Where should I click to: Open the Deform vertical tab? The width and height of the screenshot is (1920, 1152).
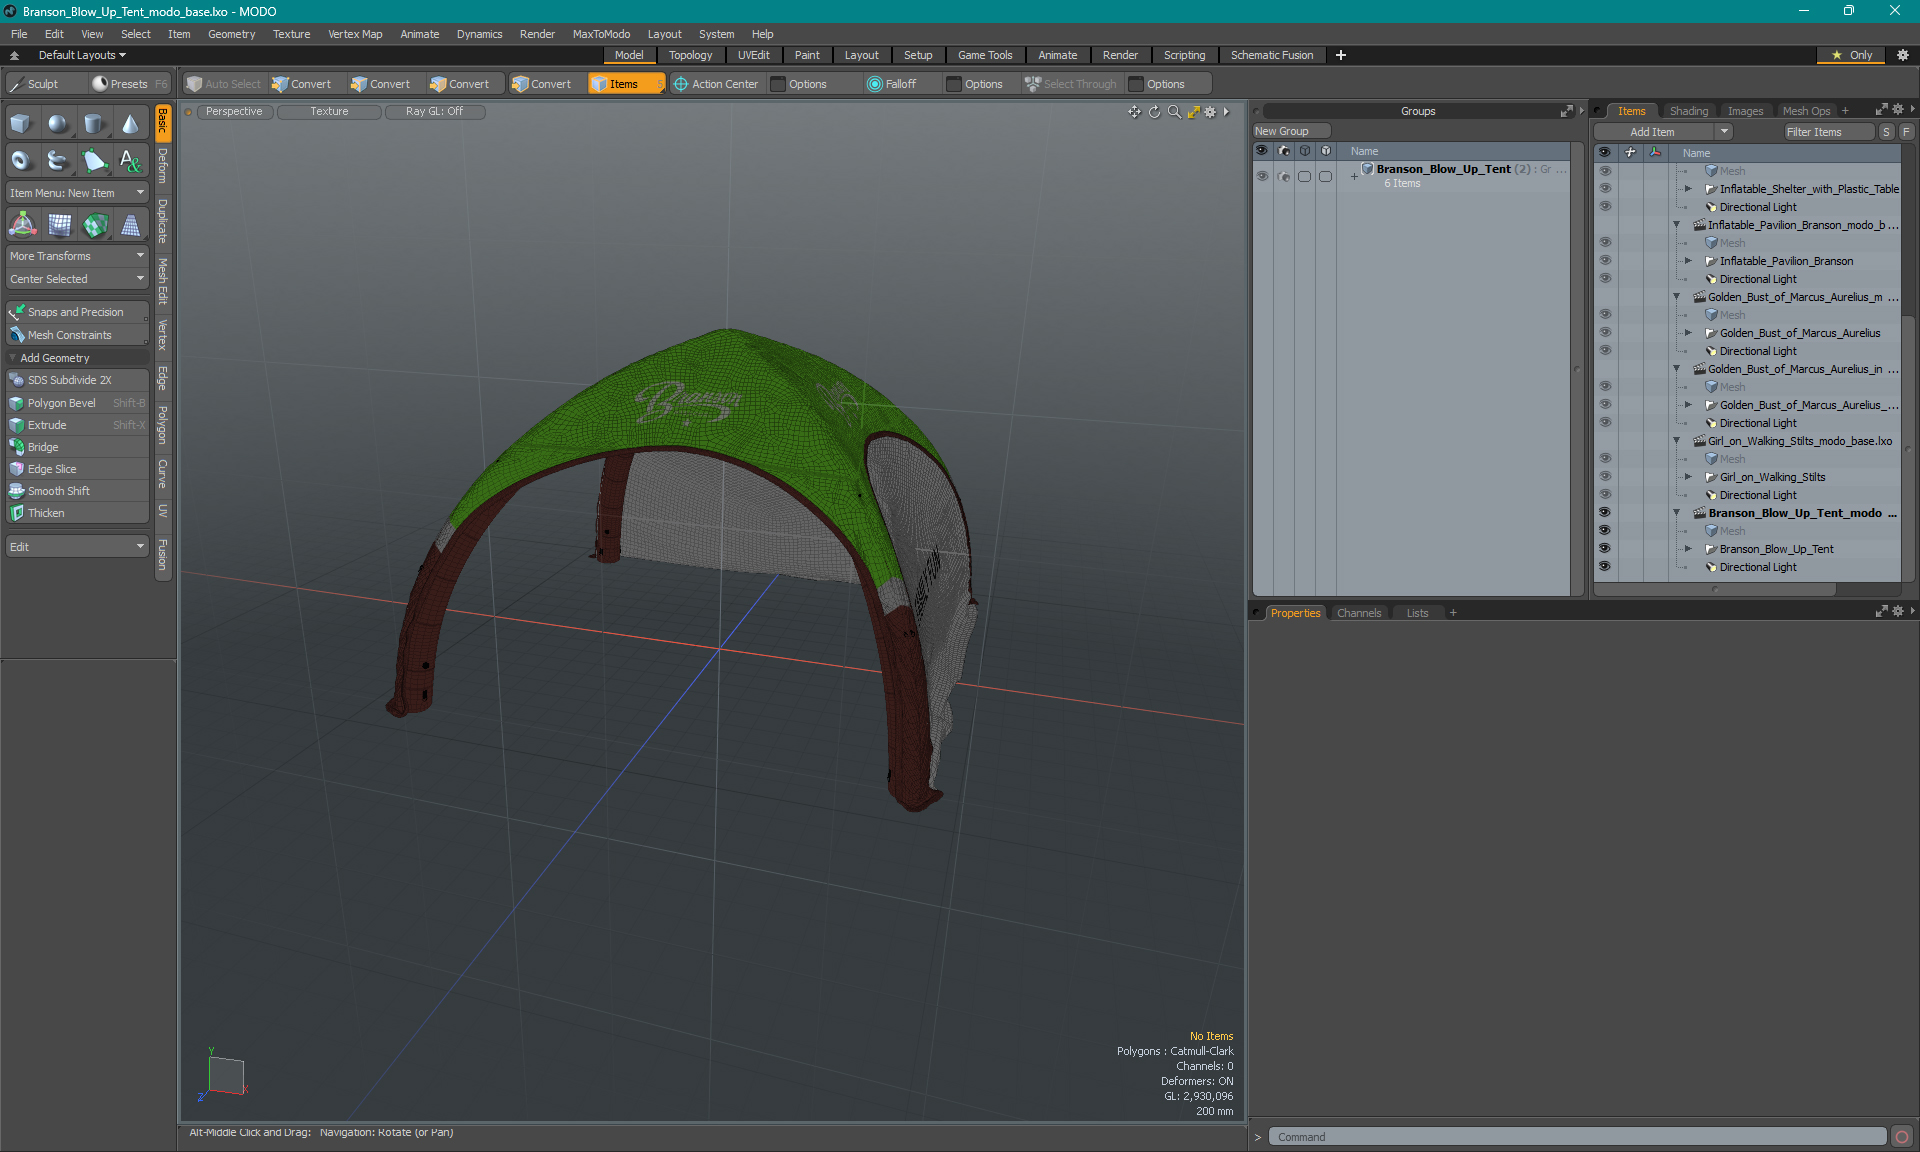pos(163,165)
